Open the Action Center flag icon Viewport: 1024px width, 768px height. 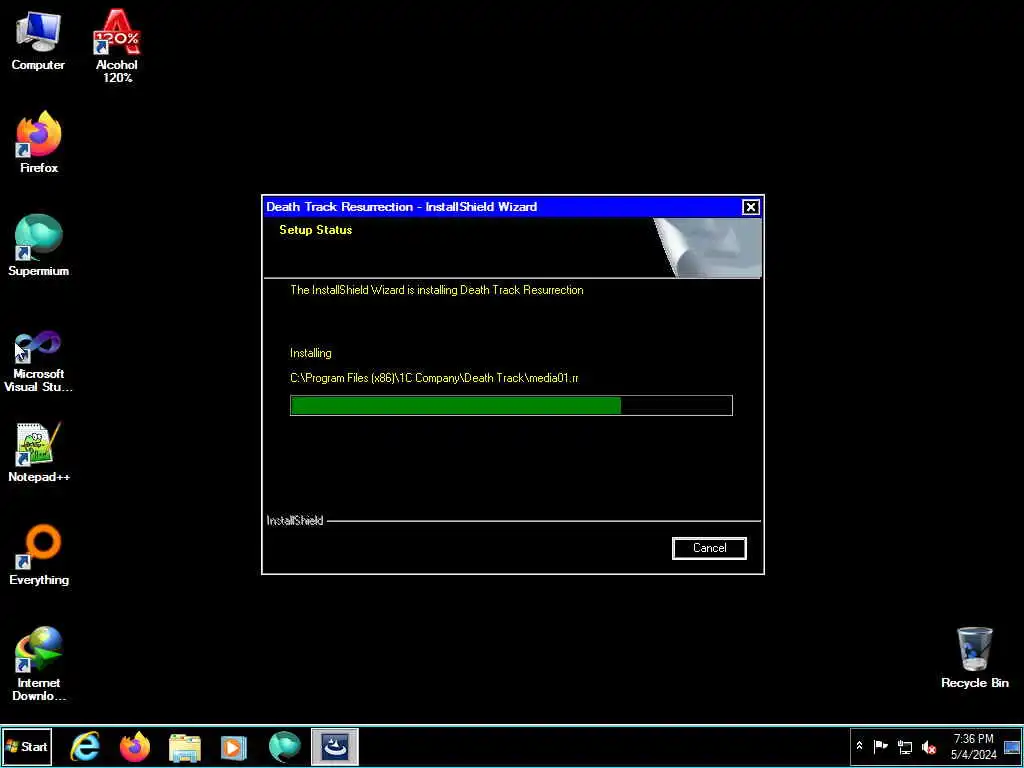pyautogui.click(x=880, y=746)
